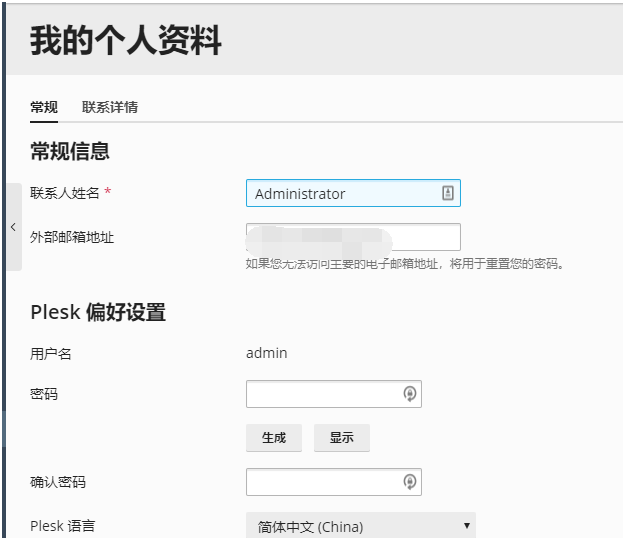
Task: Click the key icon in 确认密码 field
Action: point(409,482)
